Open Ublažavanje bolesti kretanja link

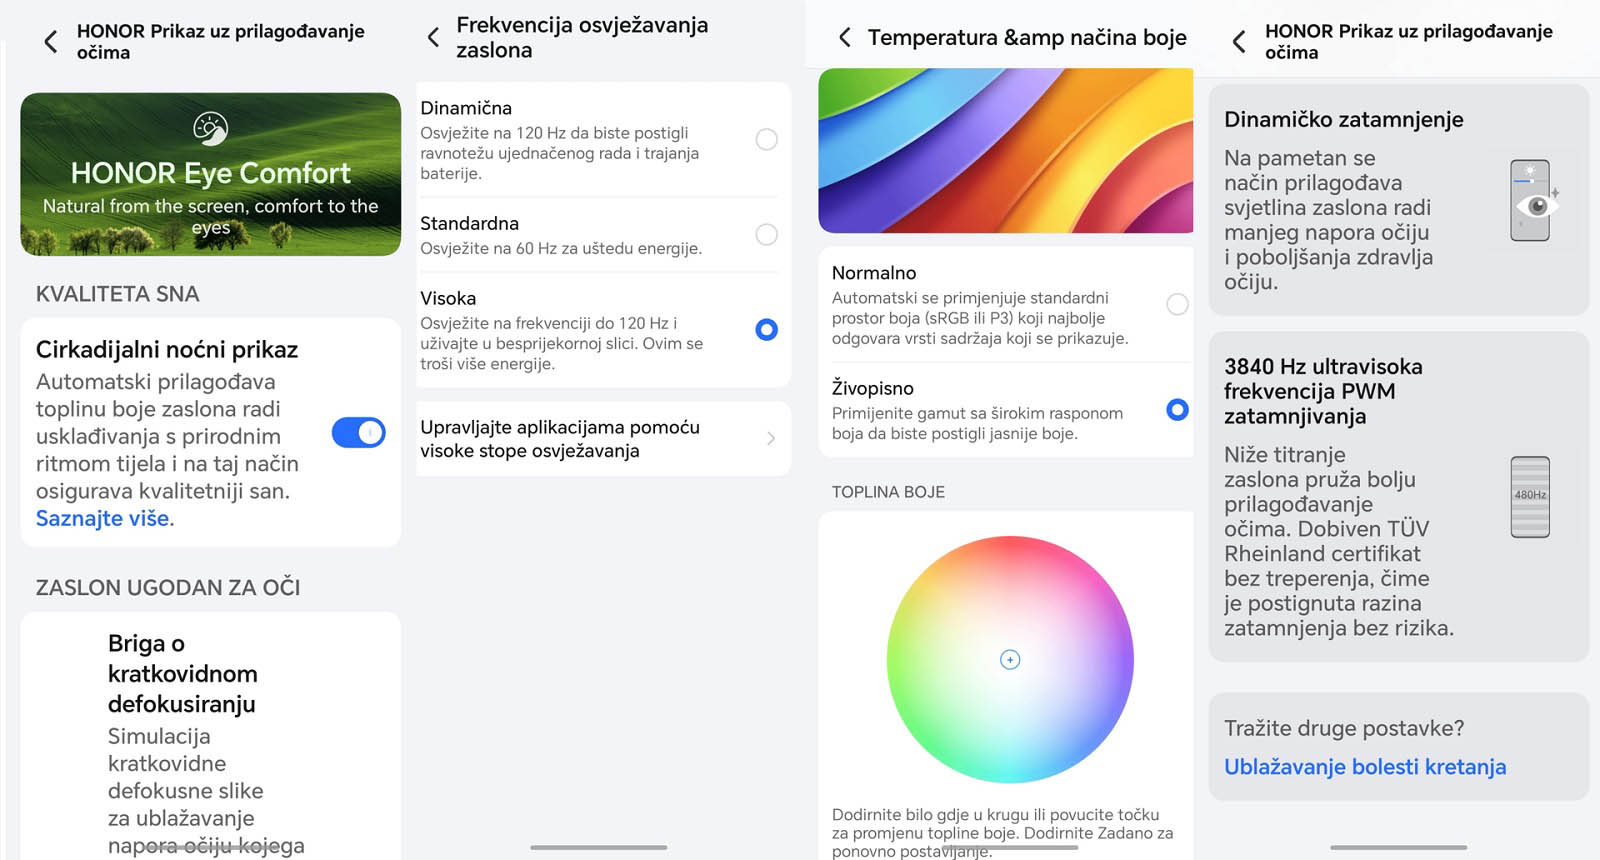coord(1365,766)
